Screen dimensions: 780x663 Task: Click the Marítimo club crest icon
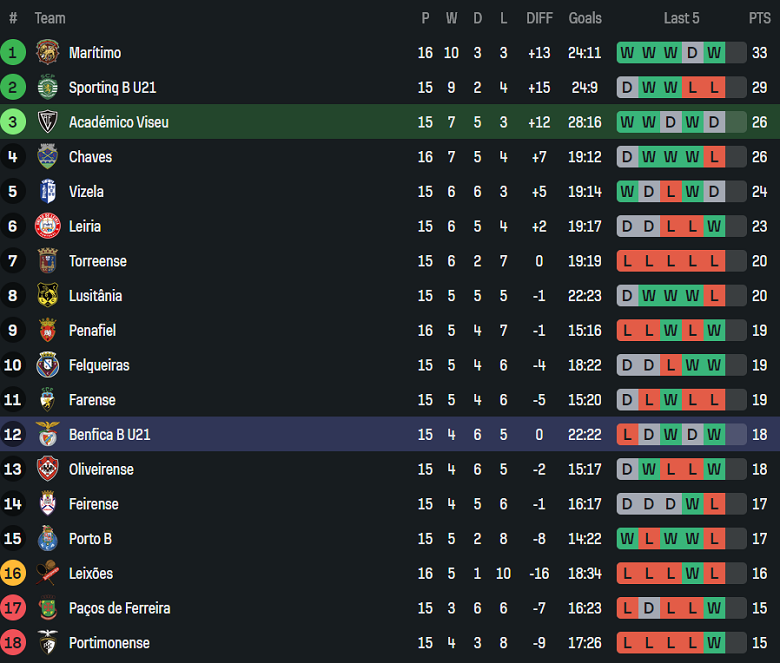pos(47,52)
